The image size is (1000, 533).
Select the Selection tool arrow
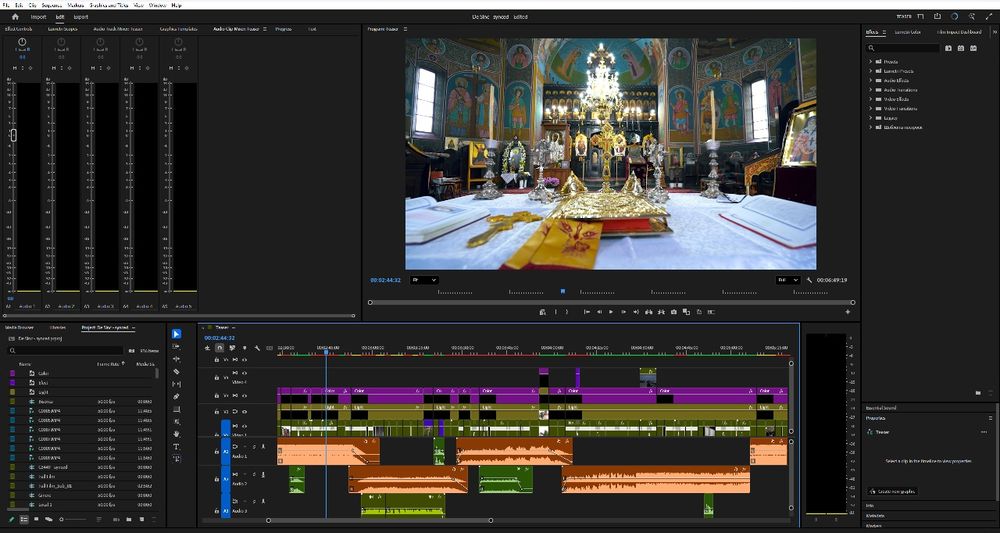click(x=177, y=333)
